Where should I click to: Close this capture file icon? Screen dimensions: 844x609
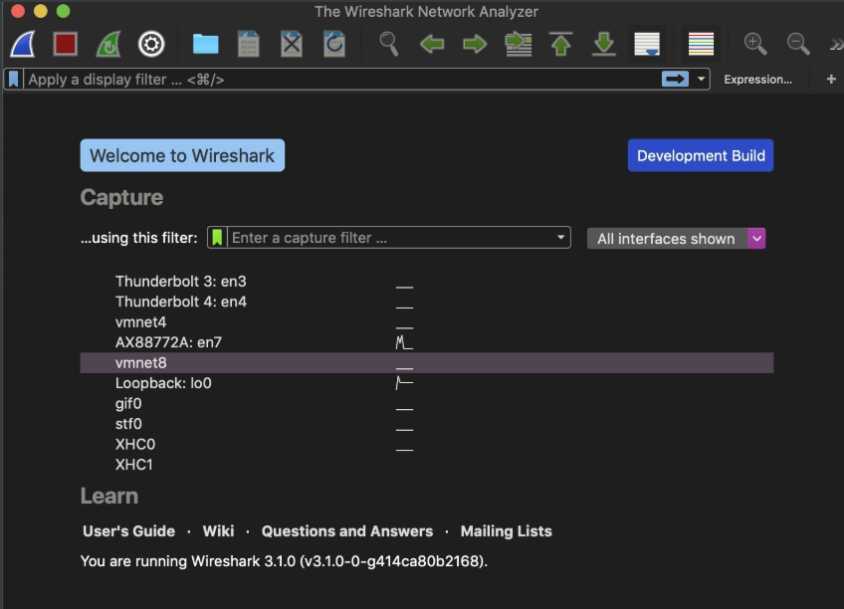[x=291, y=44]
